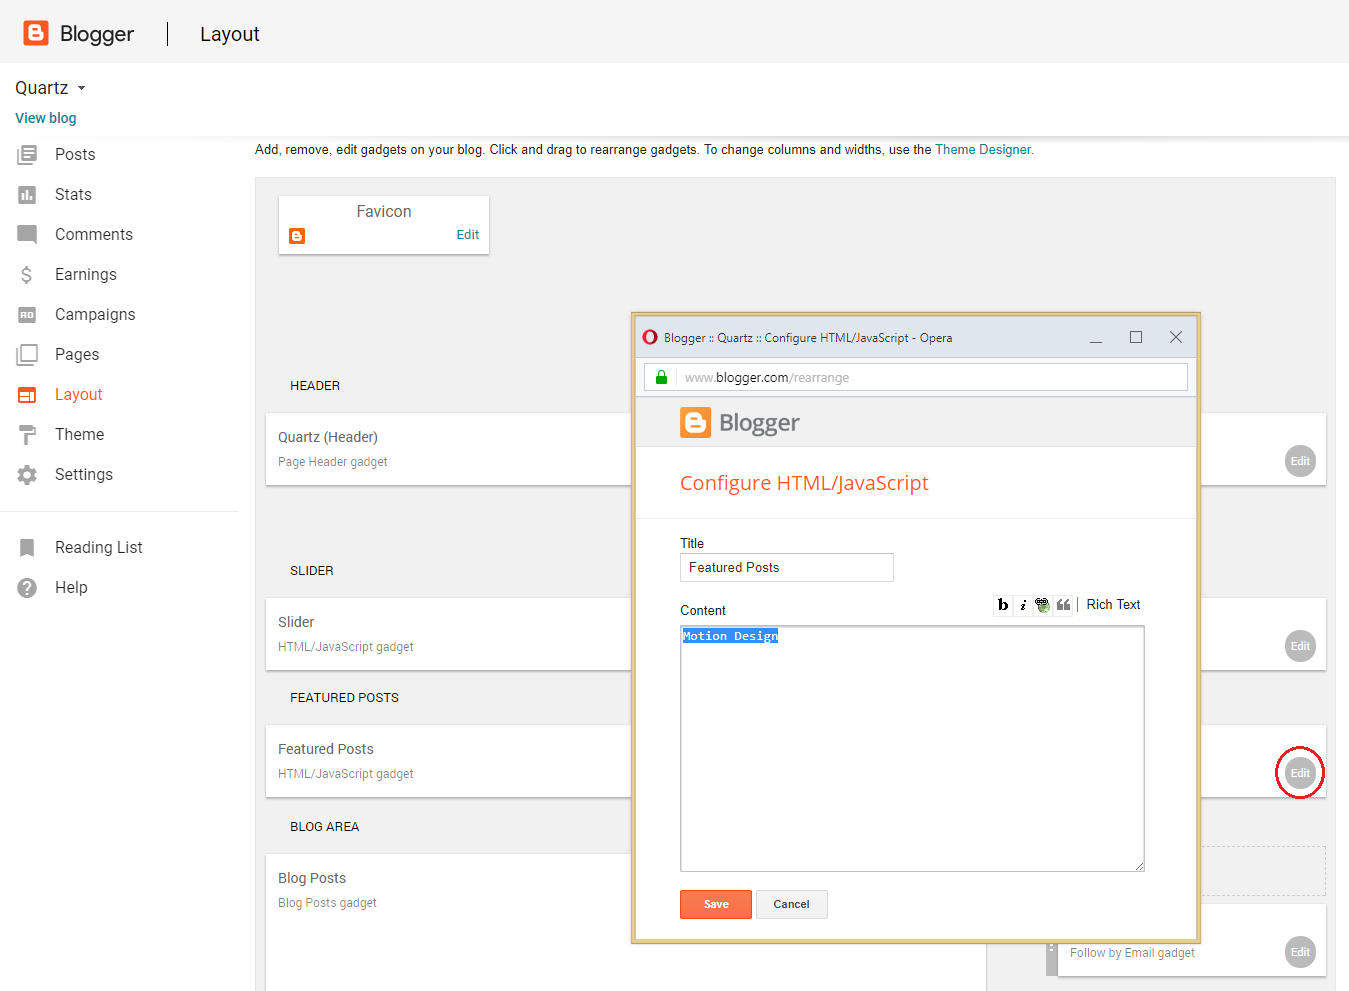Click the Help question mark icon
This screenshot has height=991, width=1349.
point(27,588)
